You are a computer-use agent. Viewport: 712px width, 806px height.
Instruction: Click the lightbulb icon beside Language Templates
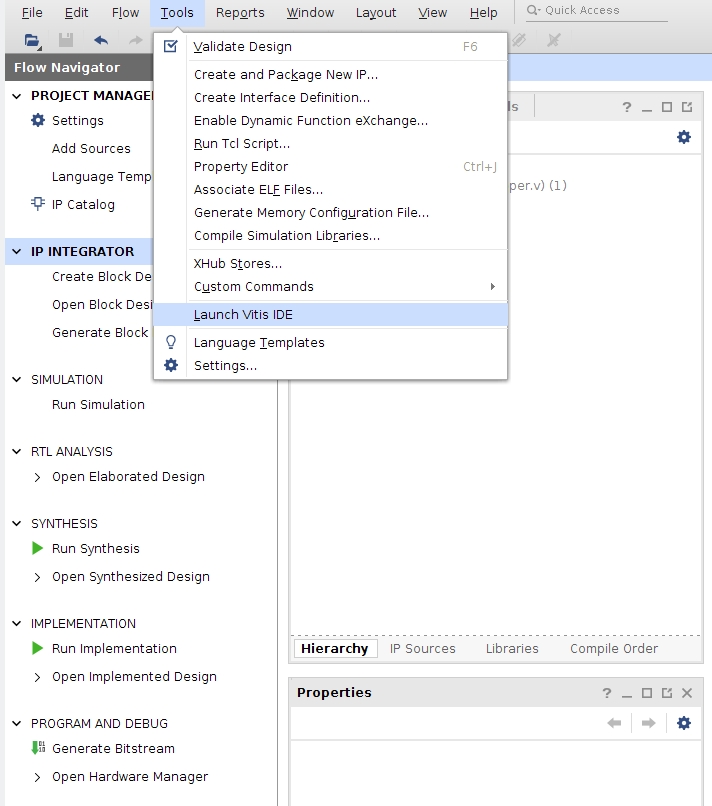(x=171, y=342)
